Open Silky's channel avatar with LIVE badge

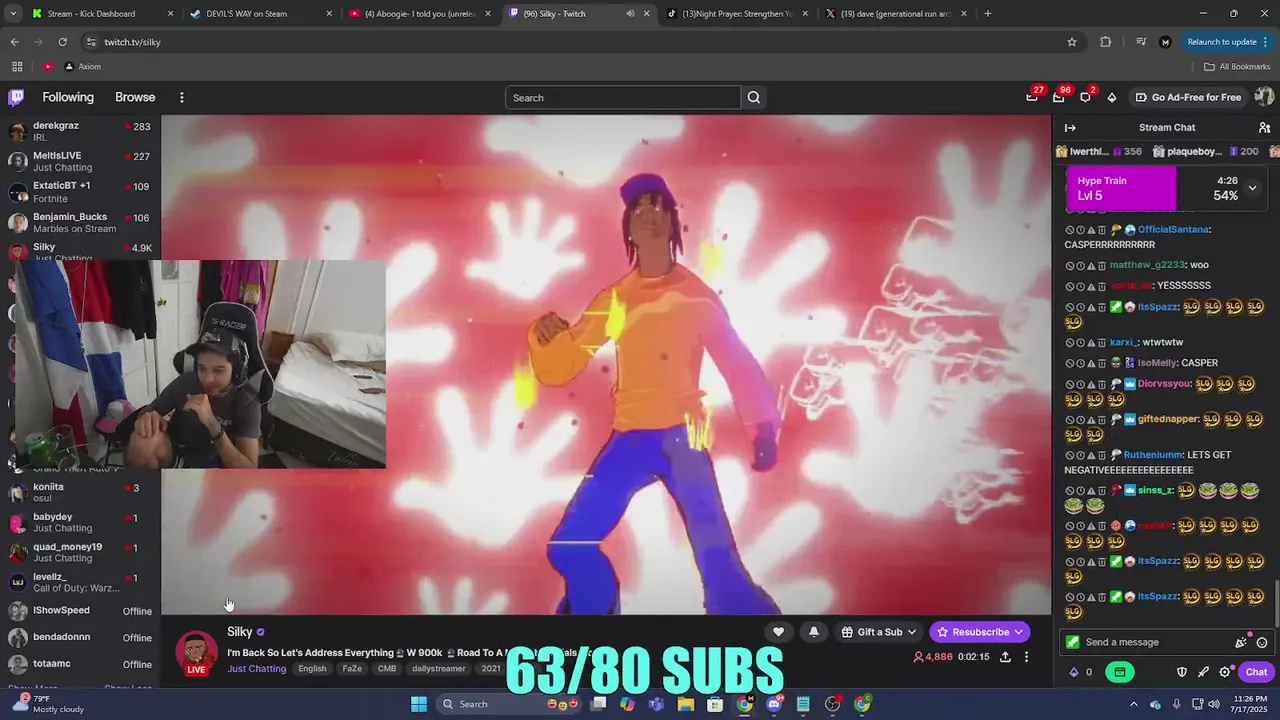click(x=196, y=652)
